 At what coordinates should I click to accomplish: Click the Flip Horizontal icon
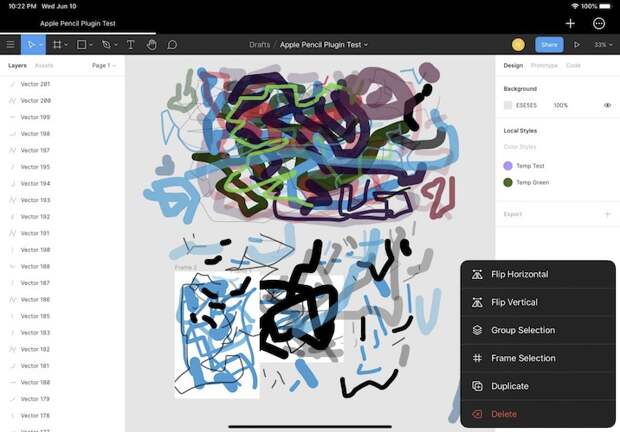pos(477,274)
